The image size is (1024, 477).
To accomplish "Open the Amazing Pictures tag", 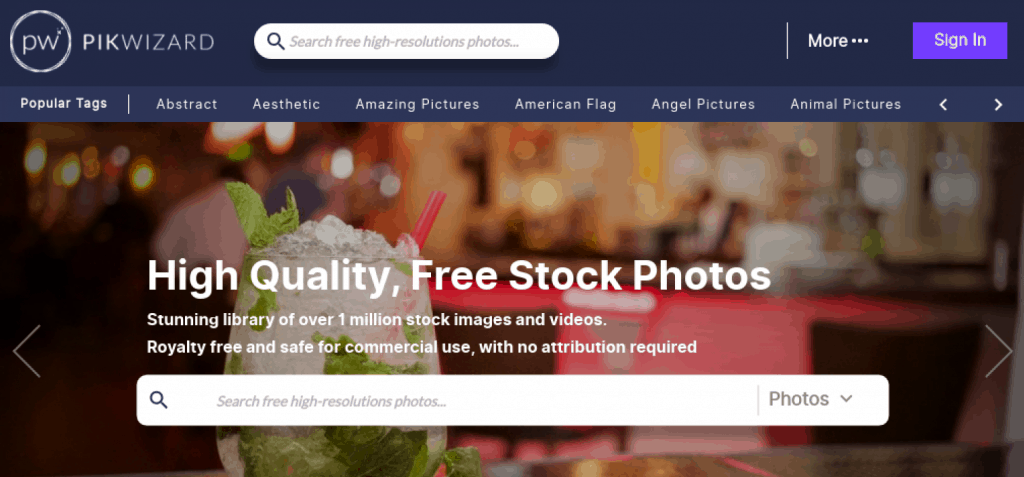I will [417, 105].
